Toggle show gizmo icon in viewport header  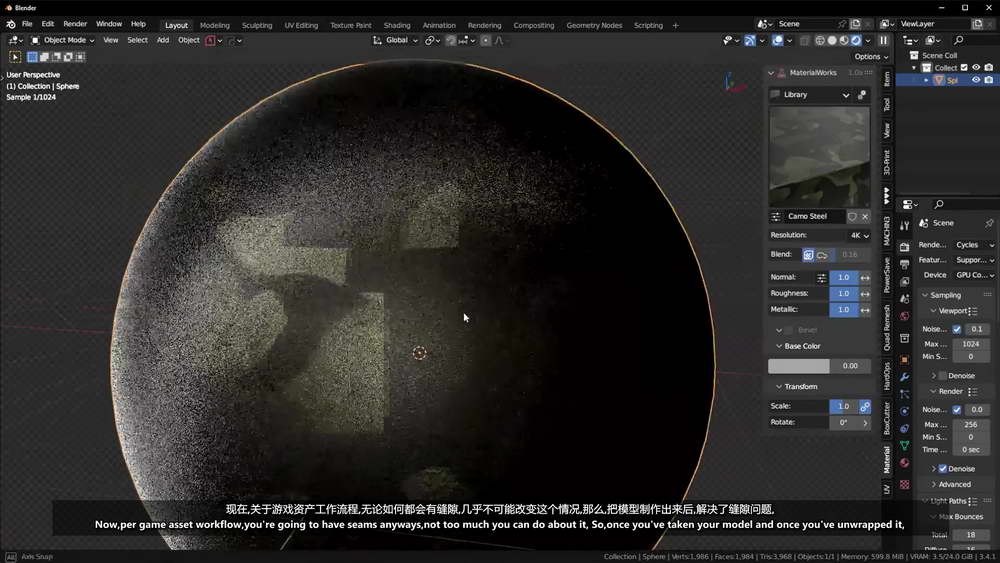pos(750,40)
